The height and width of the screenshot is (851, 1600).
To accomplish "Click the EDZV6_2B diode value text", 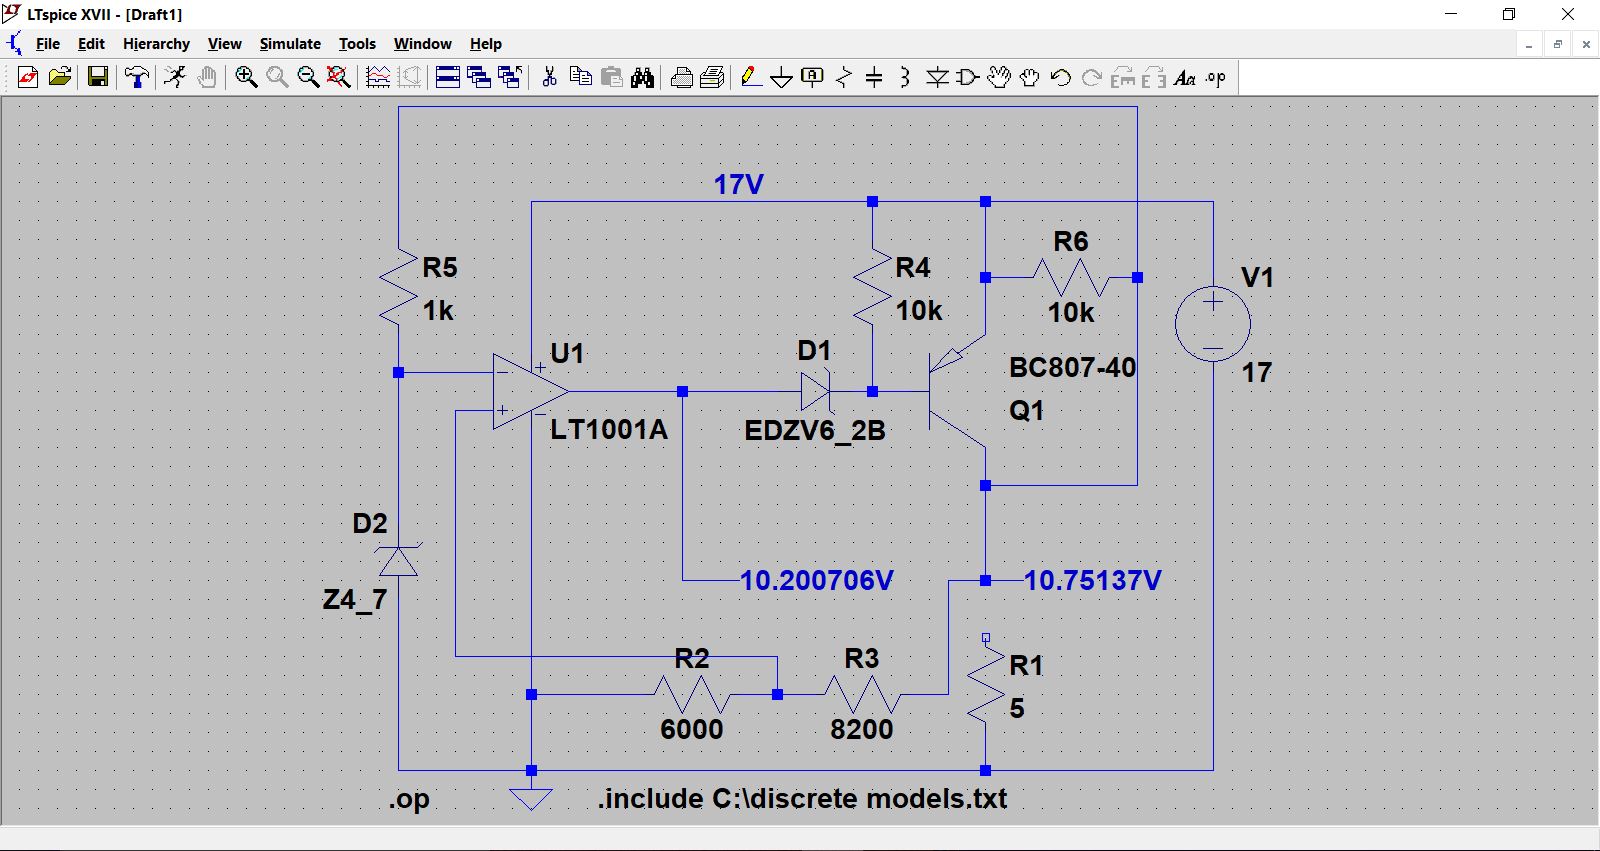I will click(815, 431).
